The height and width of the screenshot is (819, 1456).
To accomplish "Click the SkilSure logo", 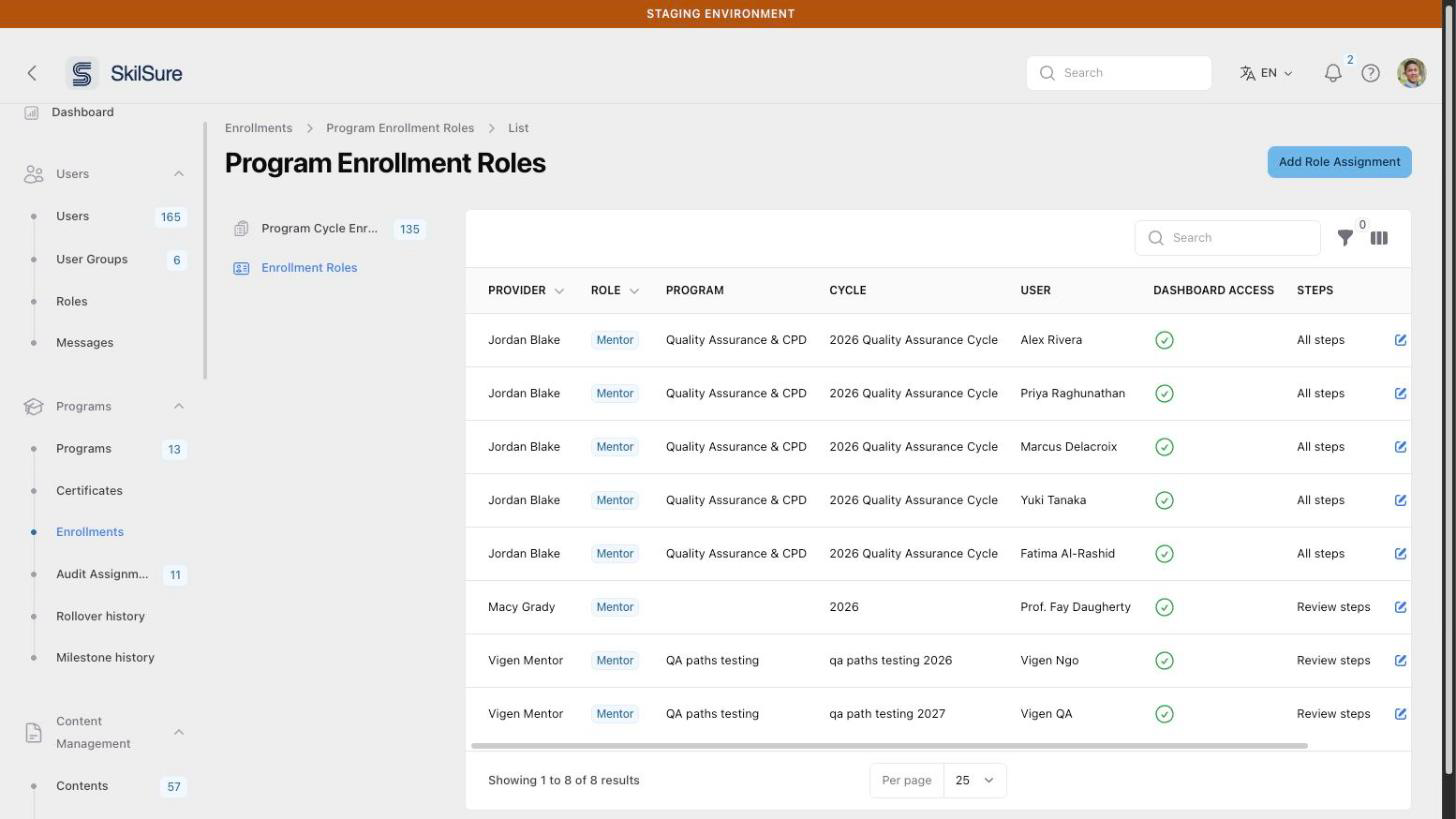I will [x=125, y=73].
